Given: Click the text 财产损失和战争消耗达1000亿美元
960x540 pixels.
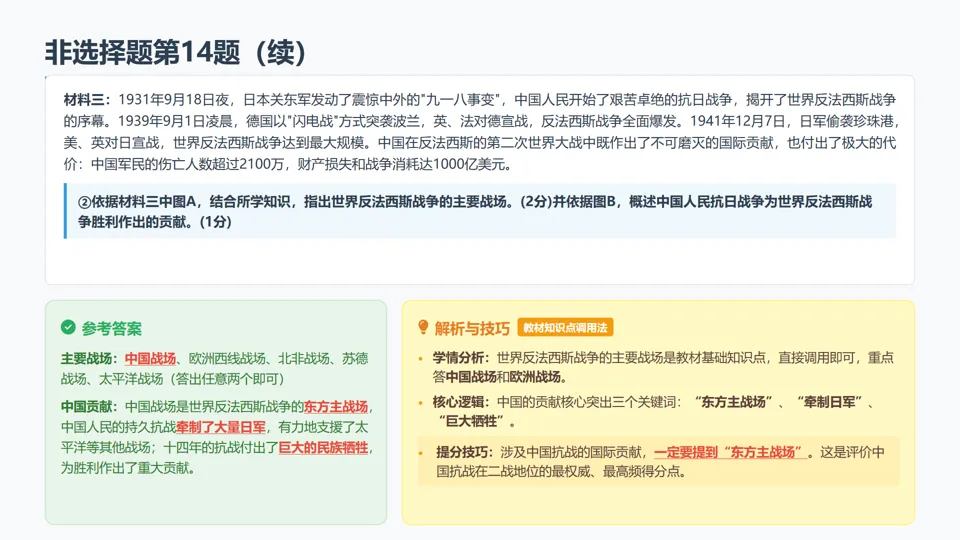Looking at the screenshot, I should [402, 164].
